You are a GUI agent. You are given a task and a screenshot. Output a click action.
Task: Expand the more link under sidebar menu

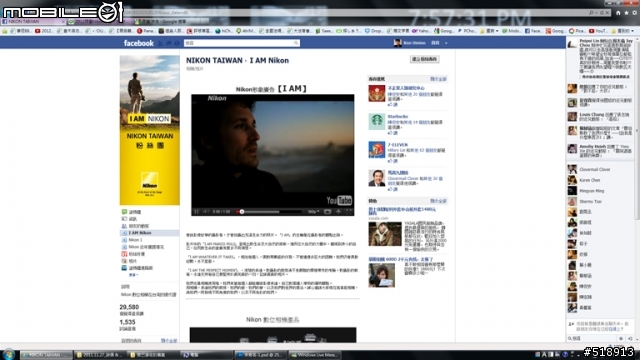(x=133, y=275)
